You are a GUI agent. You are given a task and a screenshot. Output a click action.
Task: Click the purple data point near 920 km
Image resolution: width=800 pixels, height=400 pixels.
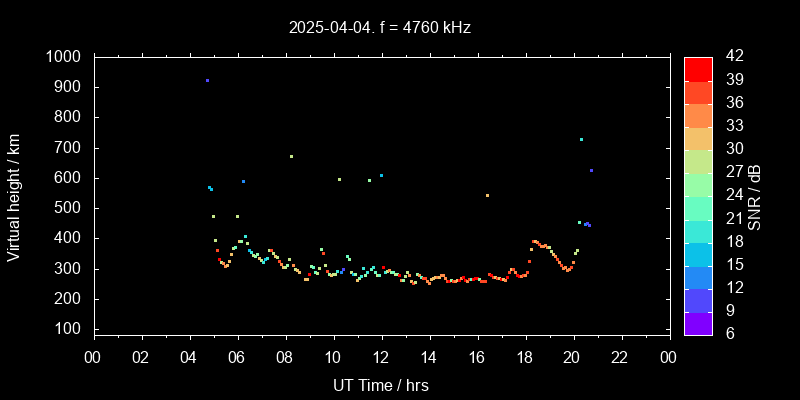pos(207,80)
